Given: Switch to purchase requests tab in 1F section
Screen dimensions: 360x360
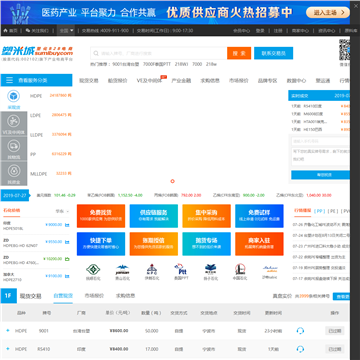Looking at the screenshot, I should 125,296.
